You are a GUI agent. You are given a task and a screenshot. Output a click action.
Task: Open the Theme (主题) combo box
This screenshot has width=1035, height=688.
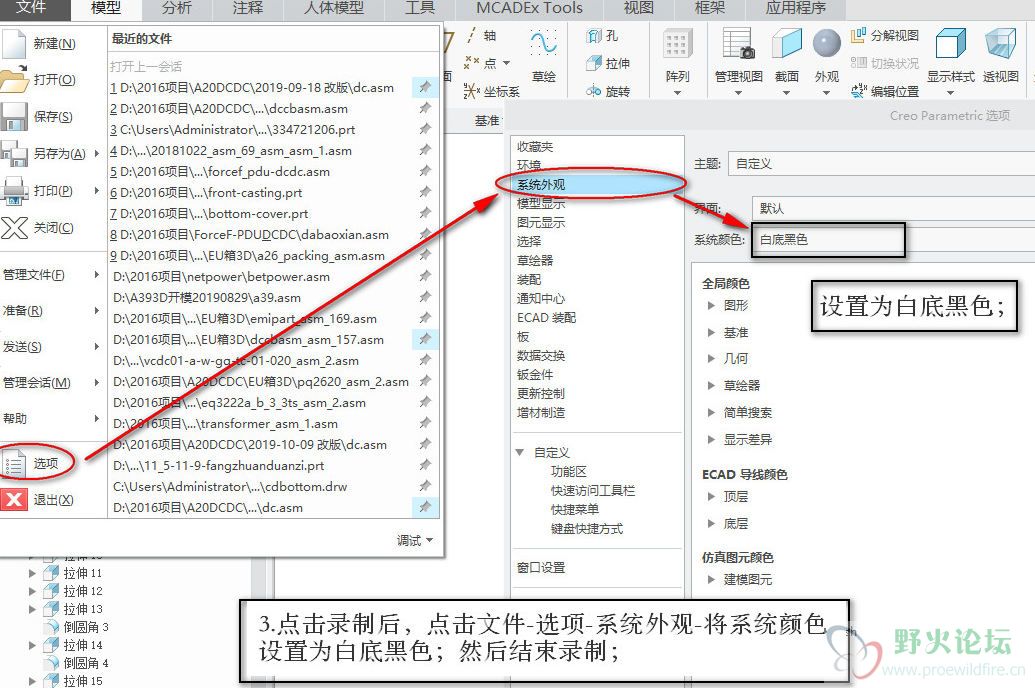(x=881, y=164)
